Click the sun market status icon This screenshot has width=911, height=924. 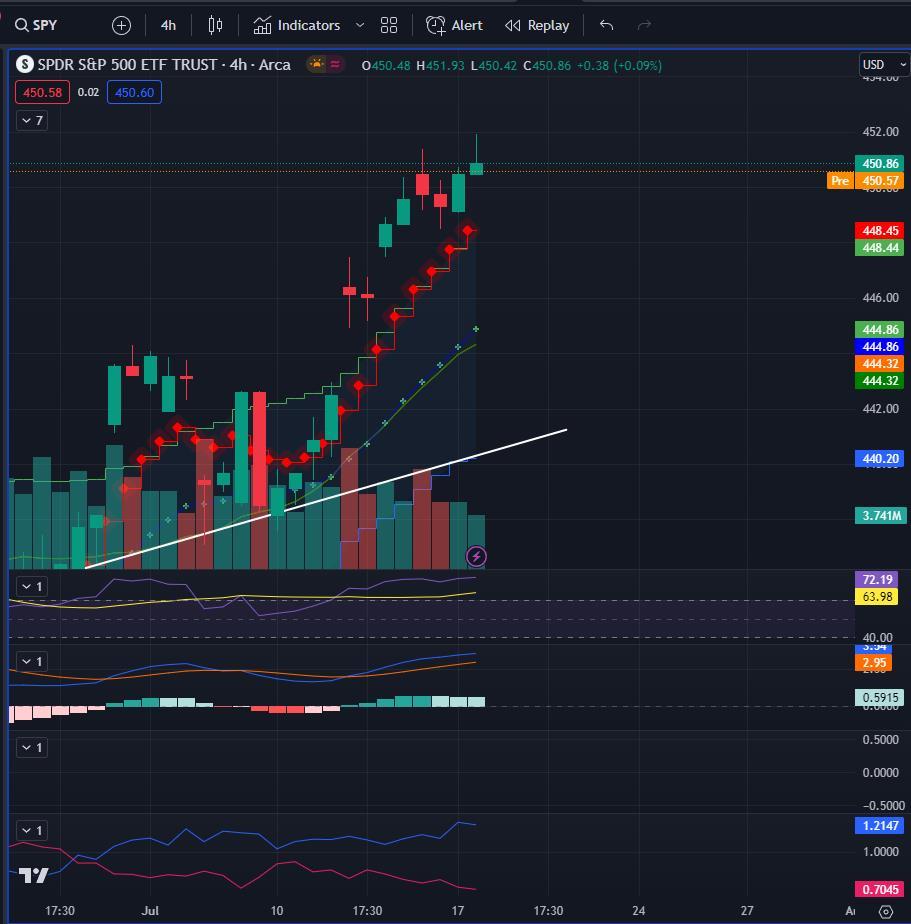click(317, 64)
